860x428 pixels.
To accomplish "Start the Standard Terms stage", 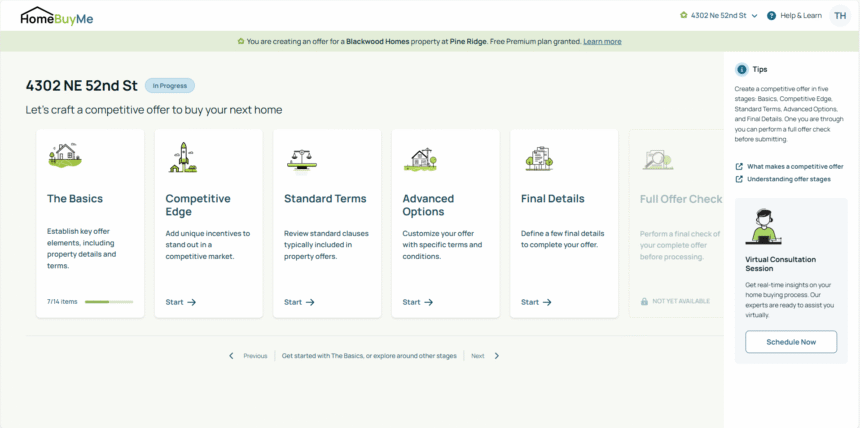I will [x=299, y=302].
